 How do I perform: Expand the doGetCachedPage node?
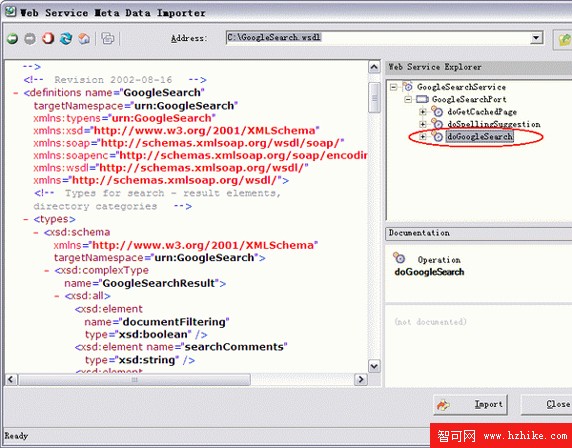pyautogui.click(x=422, y=112)
